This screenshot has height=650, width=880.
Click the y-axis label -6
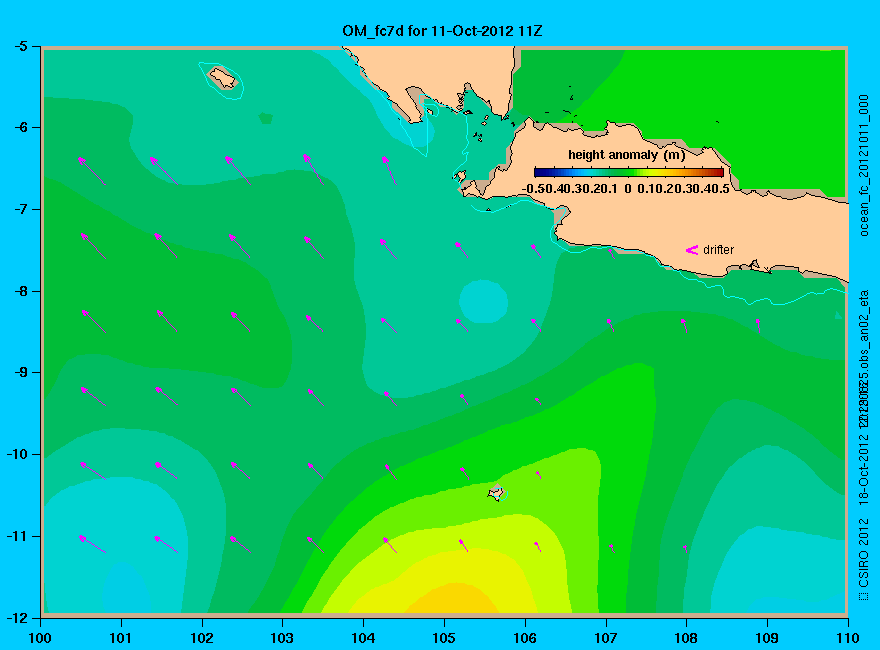[x=20, y=127]
